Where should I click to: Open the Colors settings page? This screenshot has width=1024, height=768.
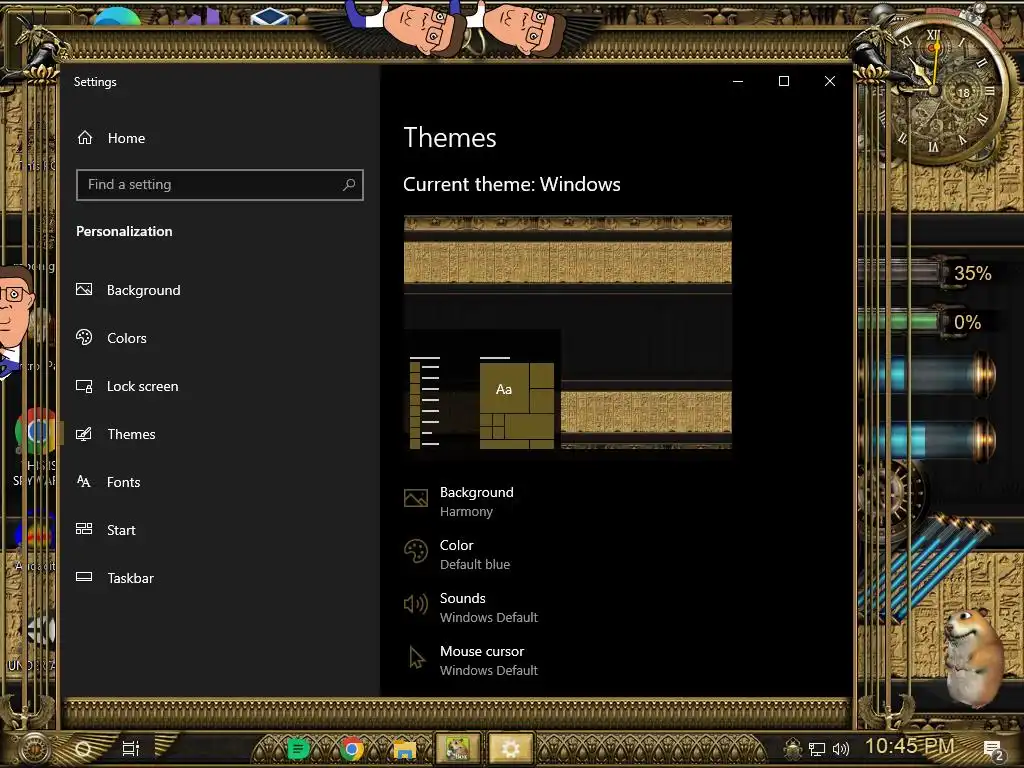click(111, 338)
